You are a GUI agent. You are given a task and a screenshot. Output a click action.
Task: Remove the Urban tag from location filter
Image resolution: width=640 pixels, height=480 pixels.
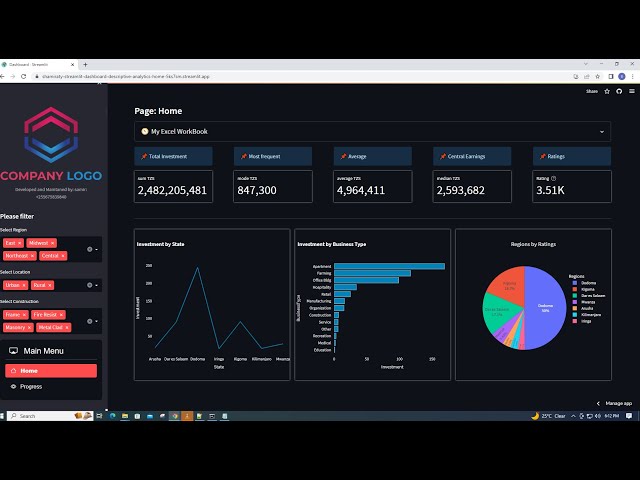pos(24,285)
